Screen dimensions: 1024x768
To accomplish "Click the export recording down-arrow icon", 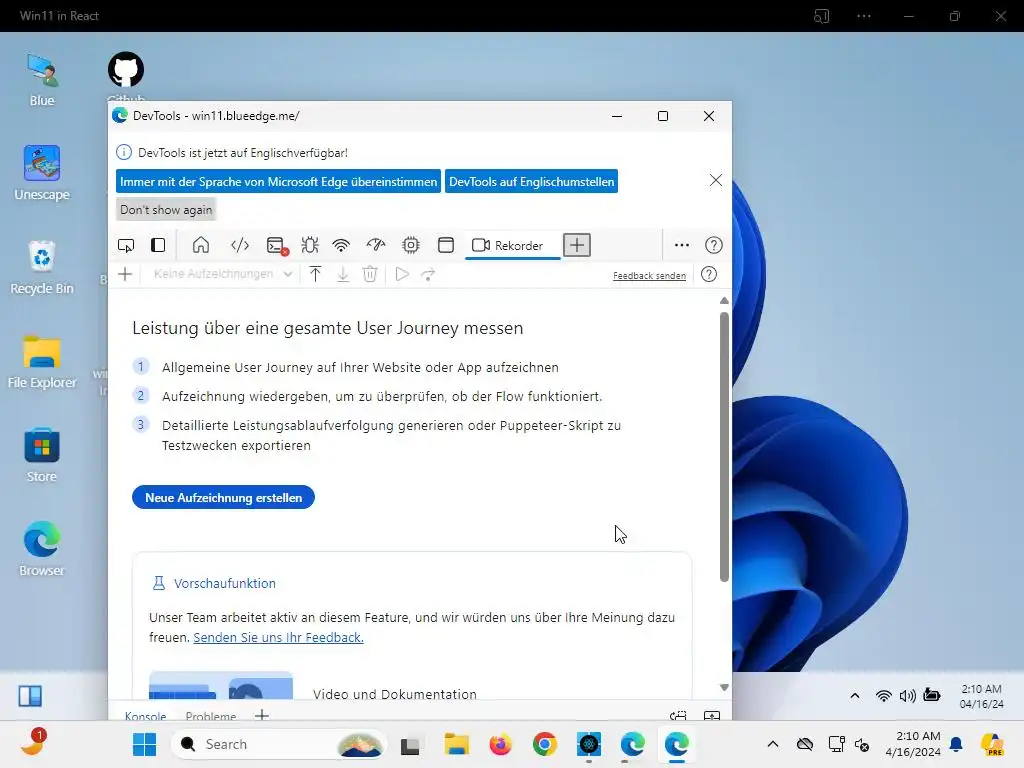I will click(343, 274).
